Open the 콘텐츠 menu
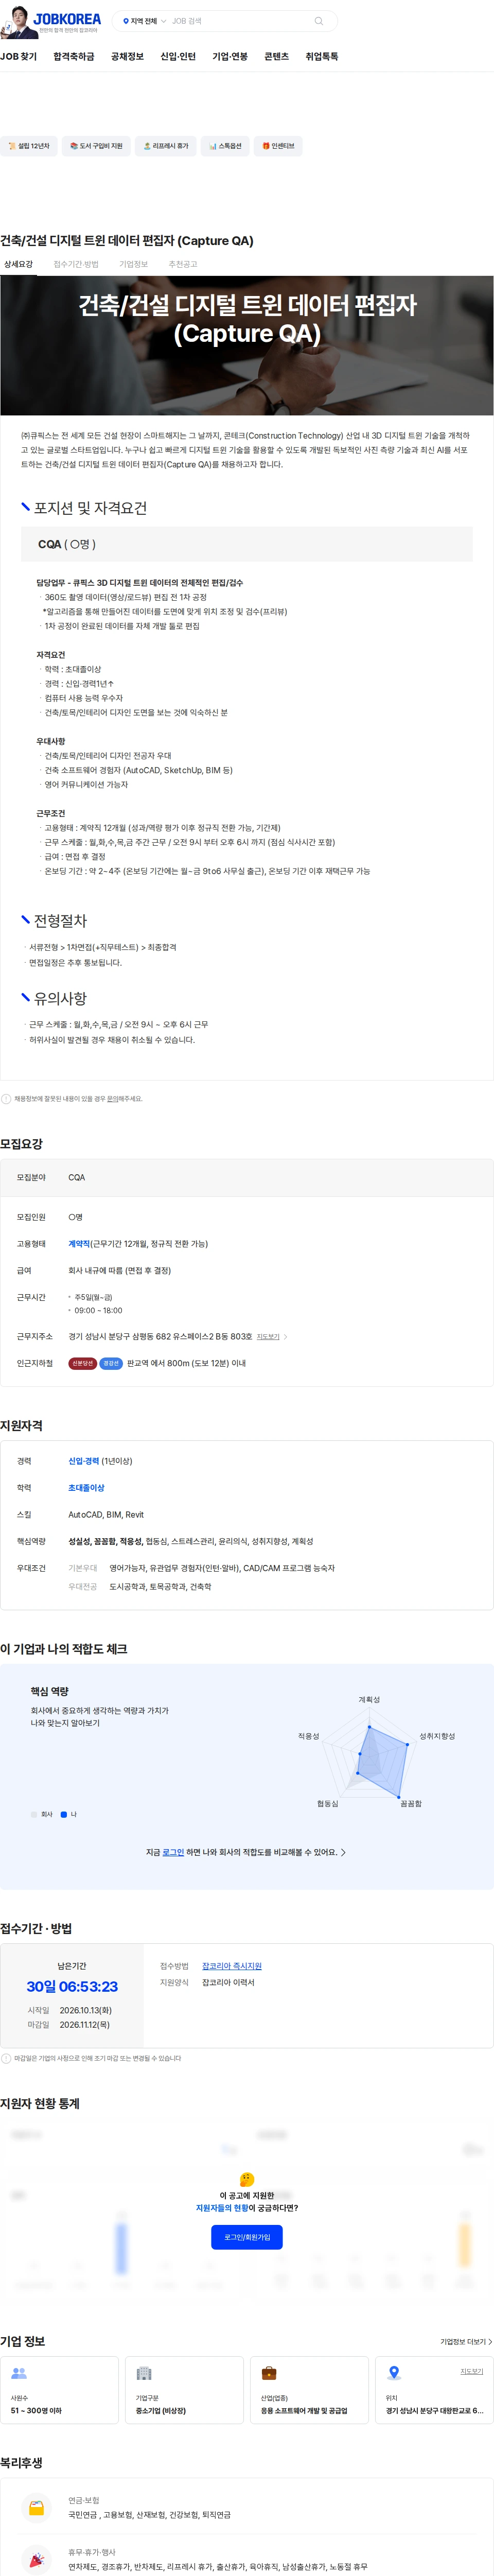 coord(276,57)
